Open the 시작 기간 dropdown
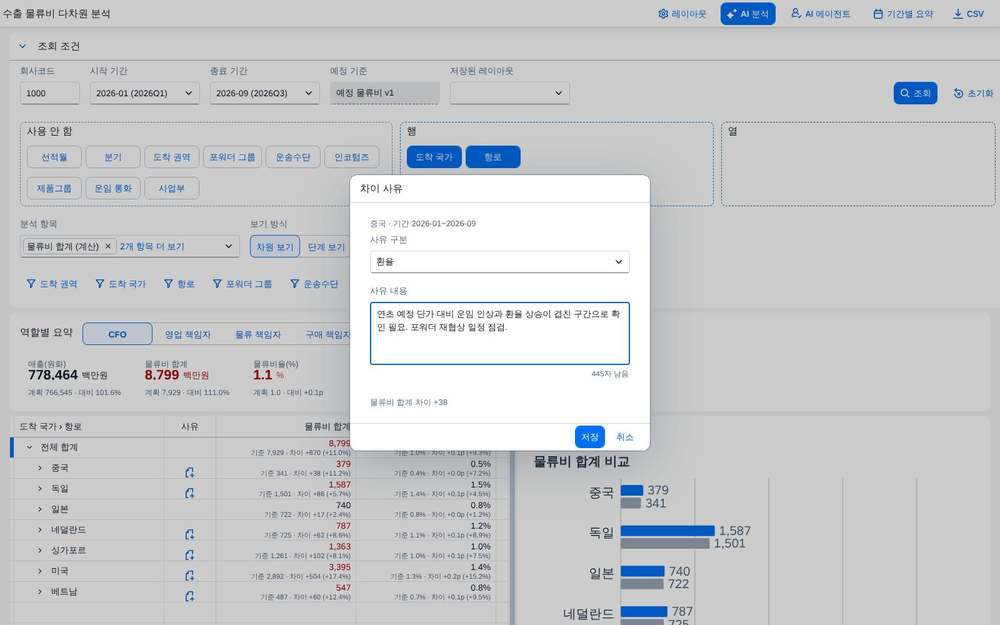Image resolution: width=1000 pixels, height=625 pixels. pos(145,93)
